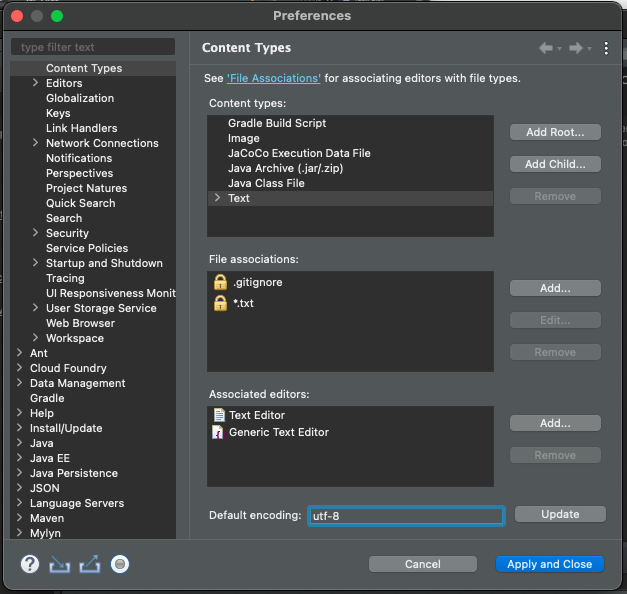Viewport: 627px width, 594px height.
Task: Select Generic Text Editor in associated editors
Action: (279, 432)
